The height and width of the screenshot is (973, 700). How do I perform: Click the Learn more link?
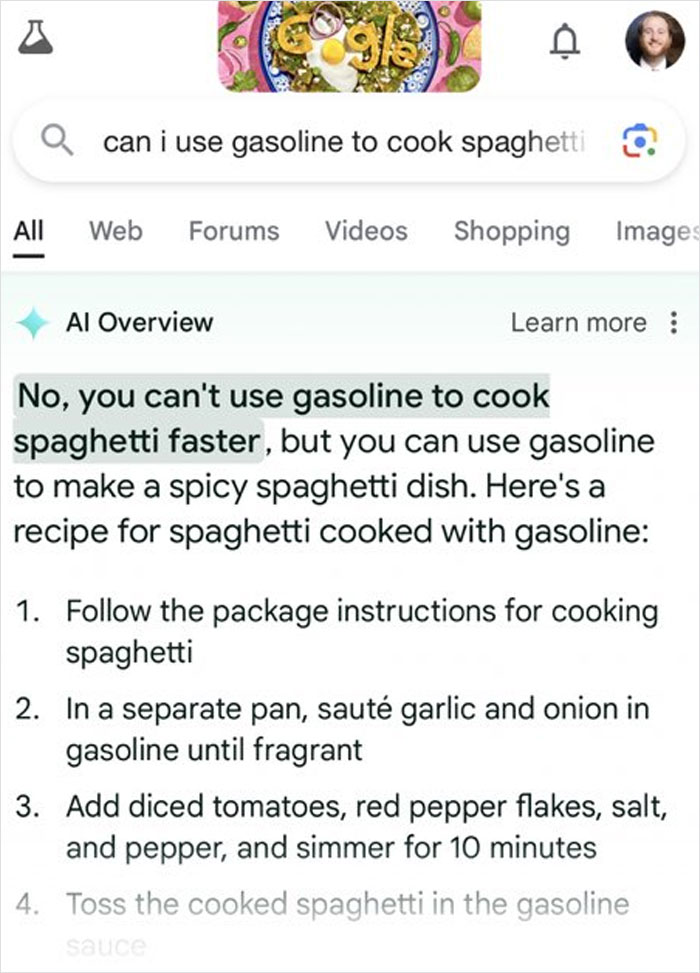pos(578,322)
